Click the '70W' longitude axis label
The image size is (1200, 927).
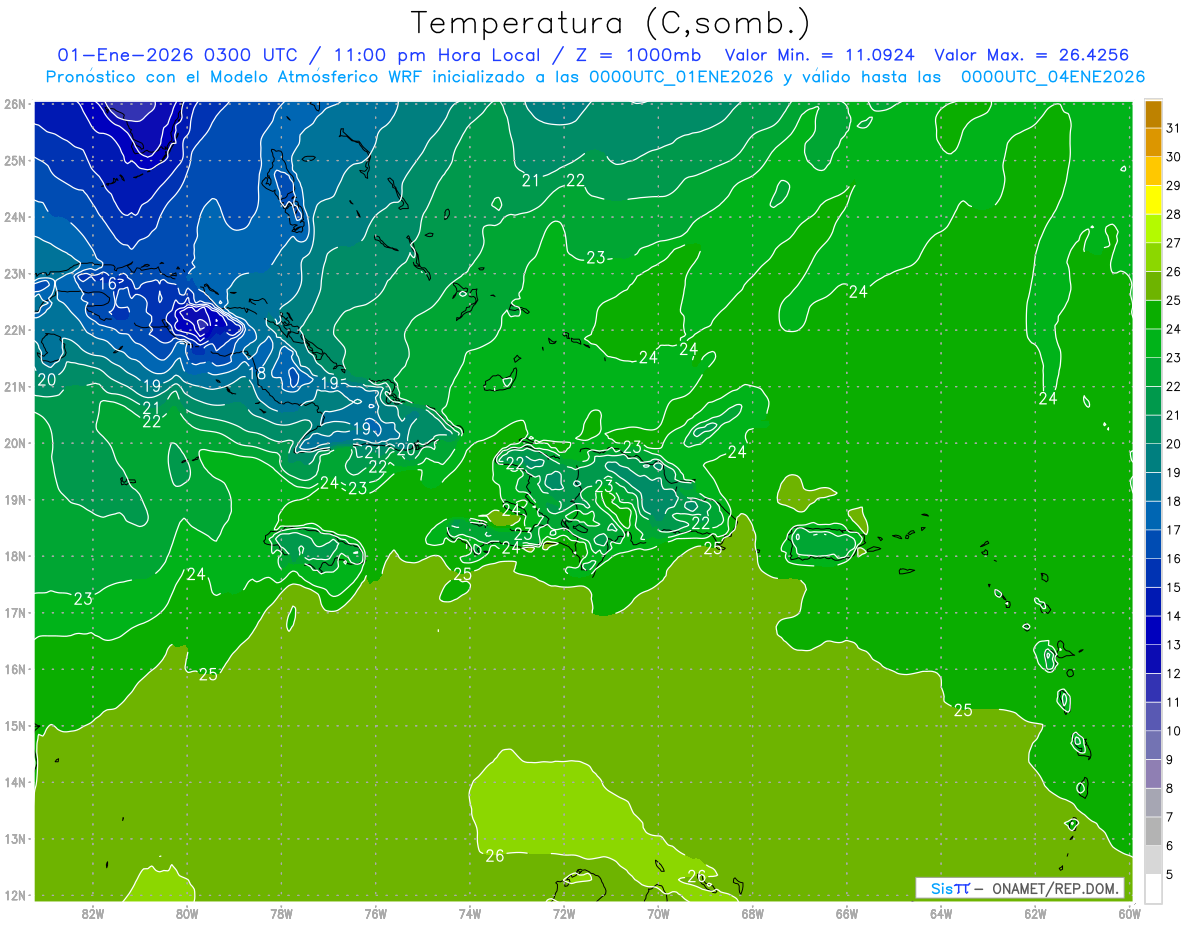658,912
